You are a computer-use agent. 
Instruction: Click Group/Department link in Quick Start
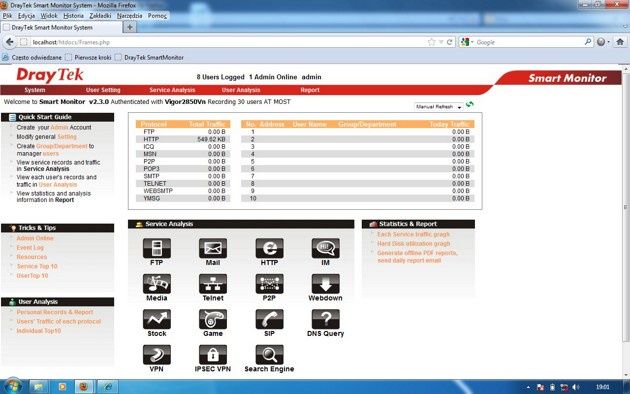61,146
